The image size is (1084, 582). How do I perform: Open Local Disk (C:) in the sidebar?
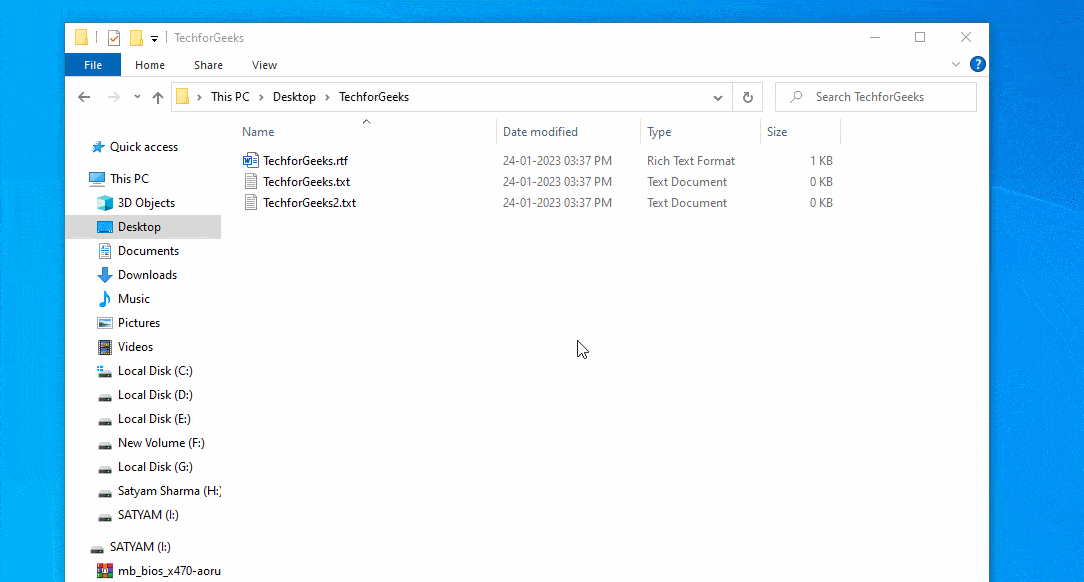[x=155, y=371]
